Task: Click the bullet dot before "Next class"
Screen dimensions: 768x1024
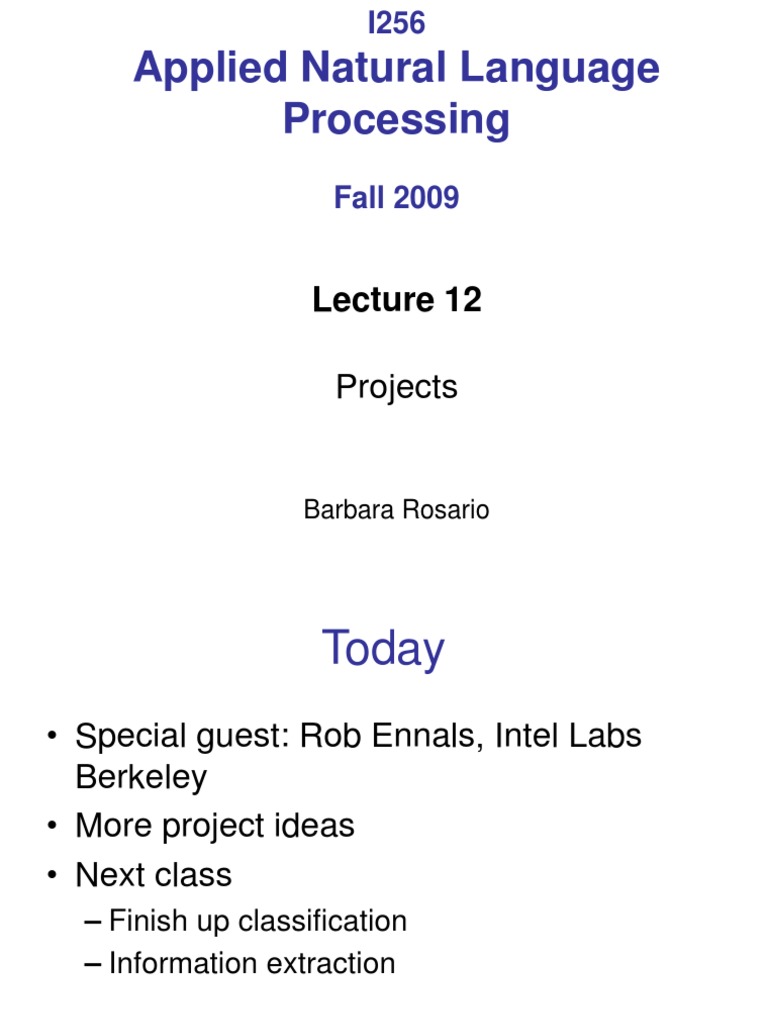Action: [52, 876]
